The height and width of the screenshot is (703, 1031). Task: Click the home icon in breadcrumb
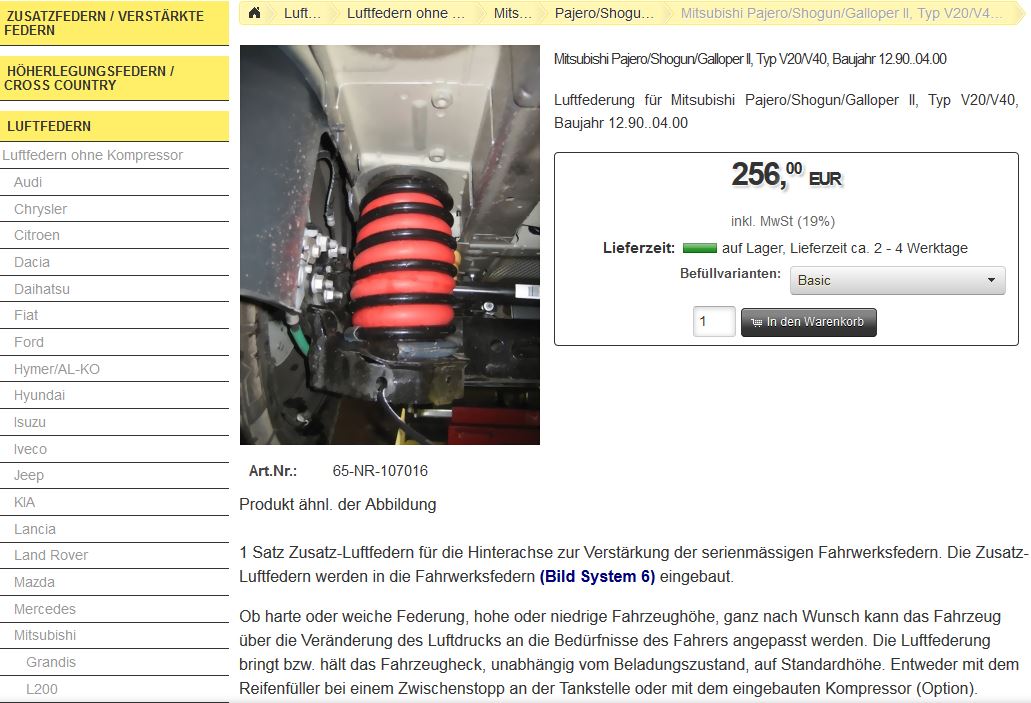point(255,13)
